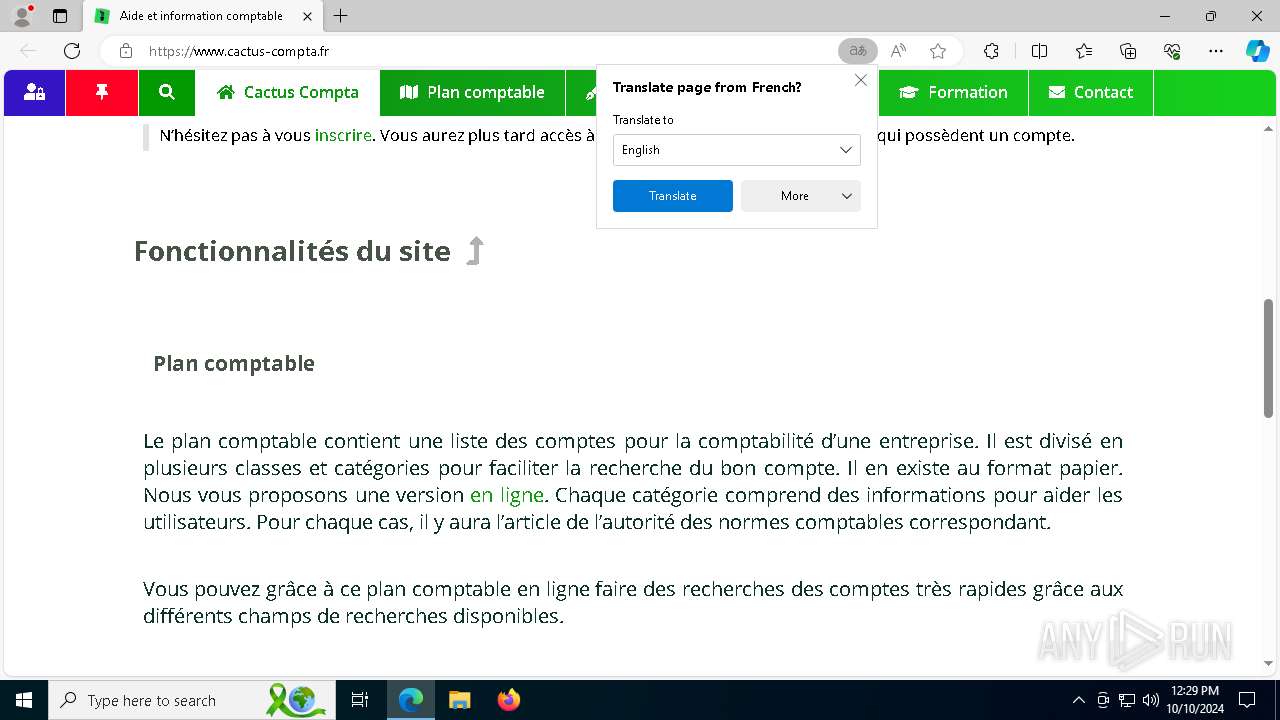Click the red pushpin nav icon
Image resolution: width=1280 pixels, height=720 pixels.
[101, 92]
